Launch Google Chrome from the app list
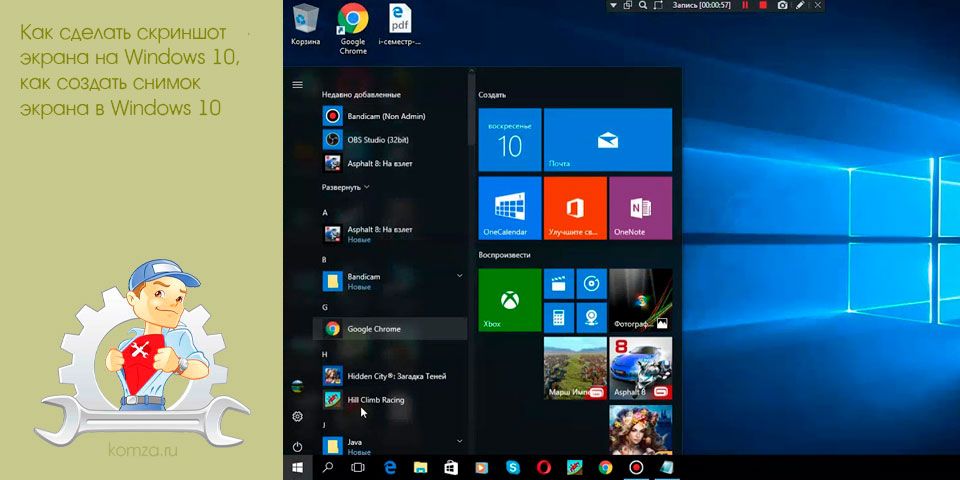This screenshot has height=480, width=960. tap(389, 329)
